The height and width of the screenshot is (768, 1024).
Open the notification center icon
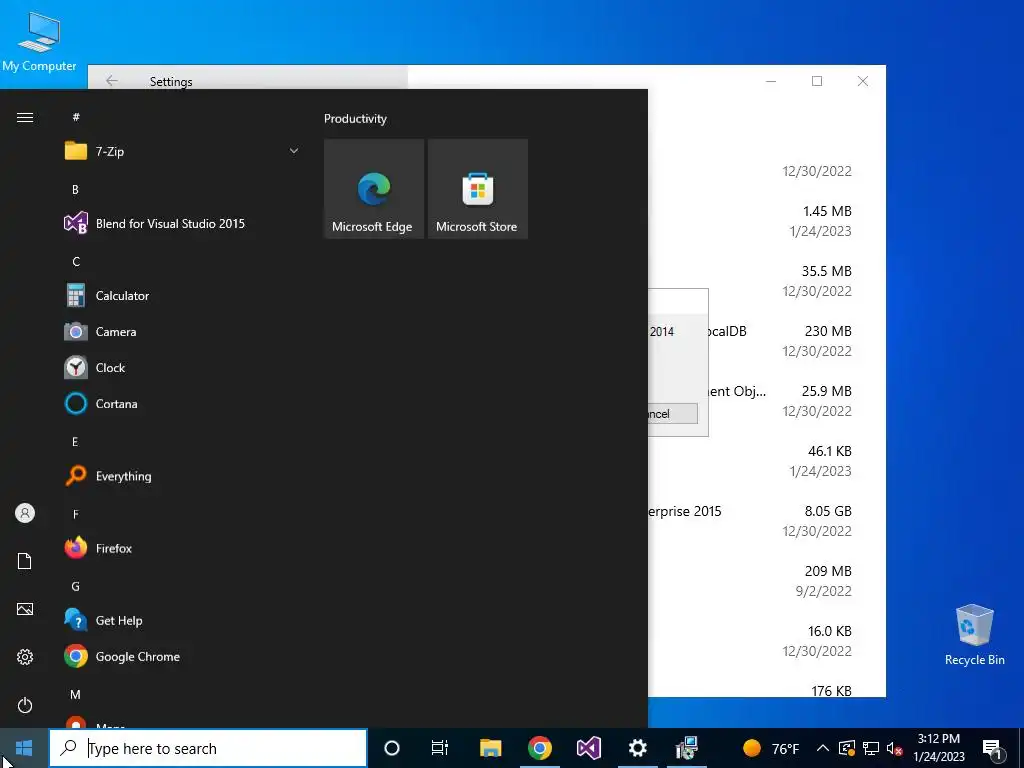tap(993, 749)
